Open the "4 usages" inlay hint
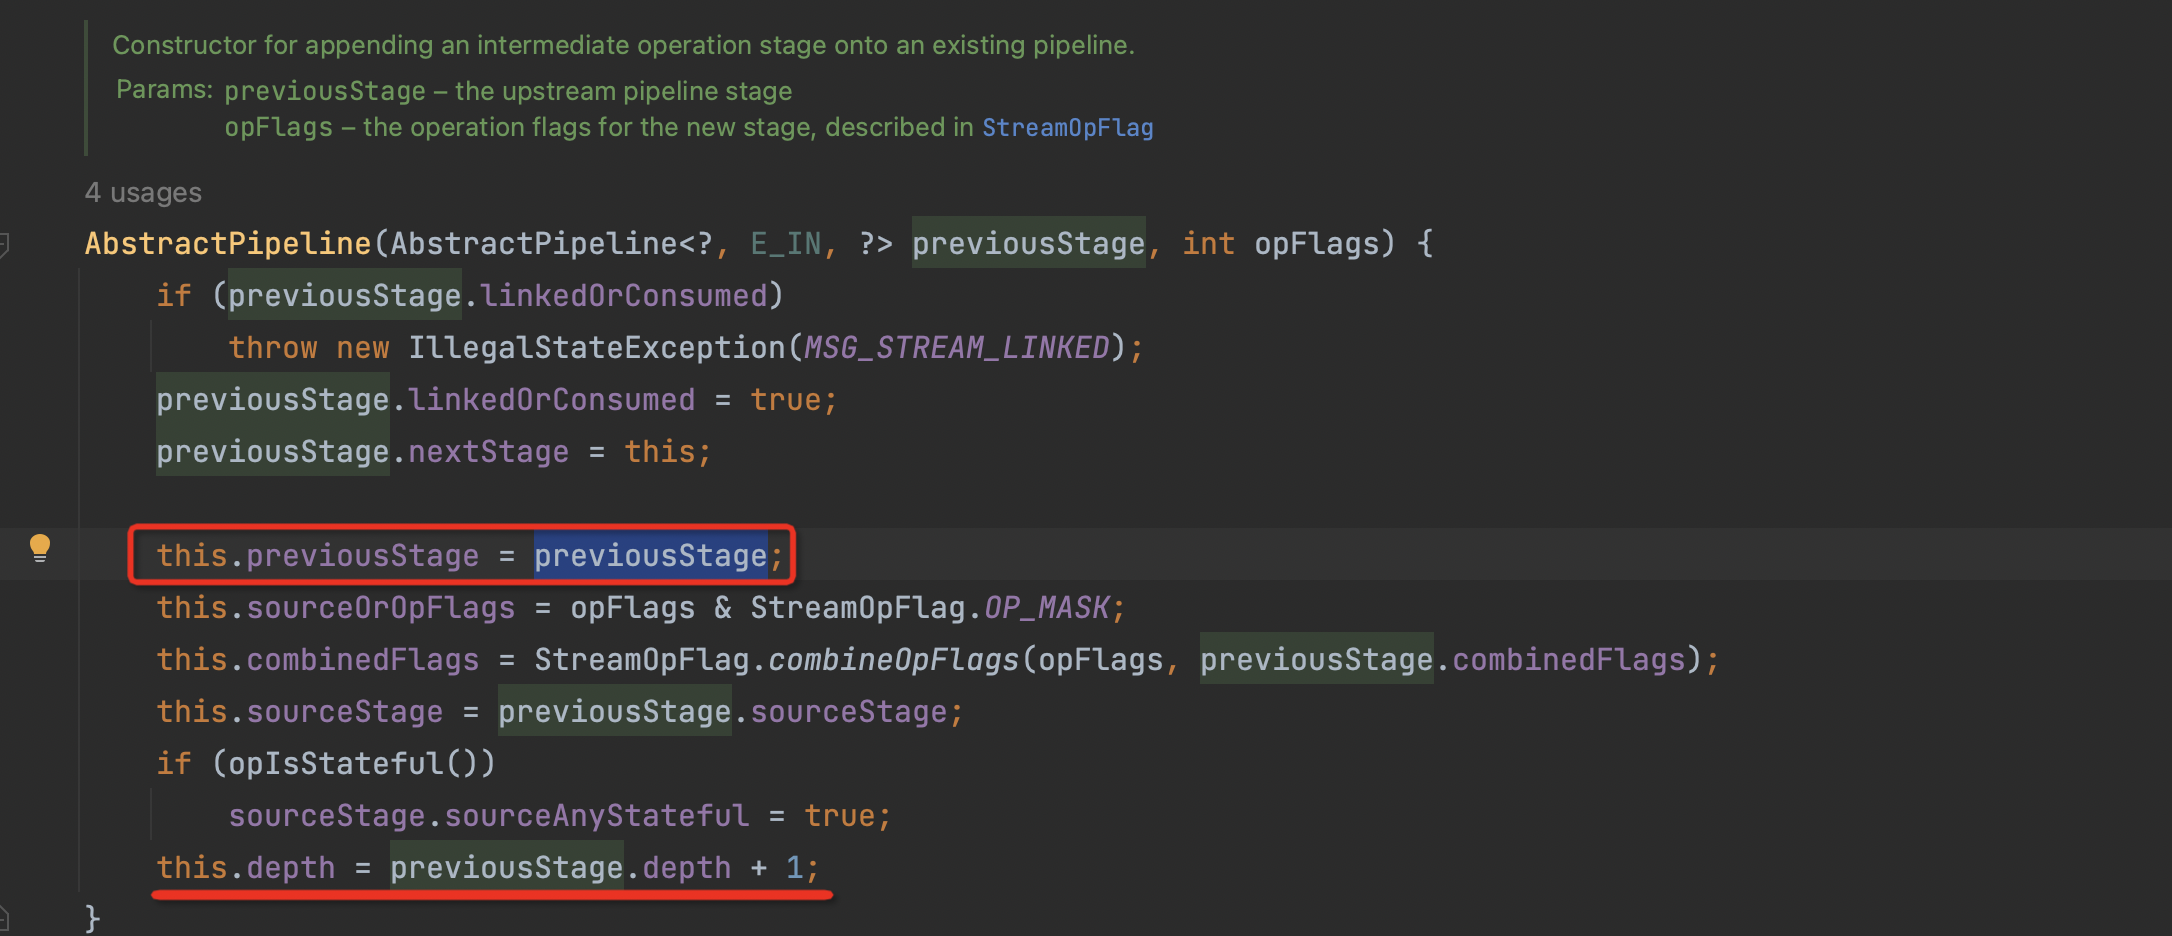This screenshot has height=936, width=2172. coord(143,192)
